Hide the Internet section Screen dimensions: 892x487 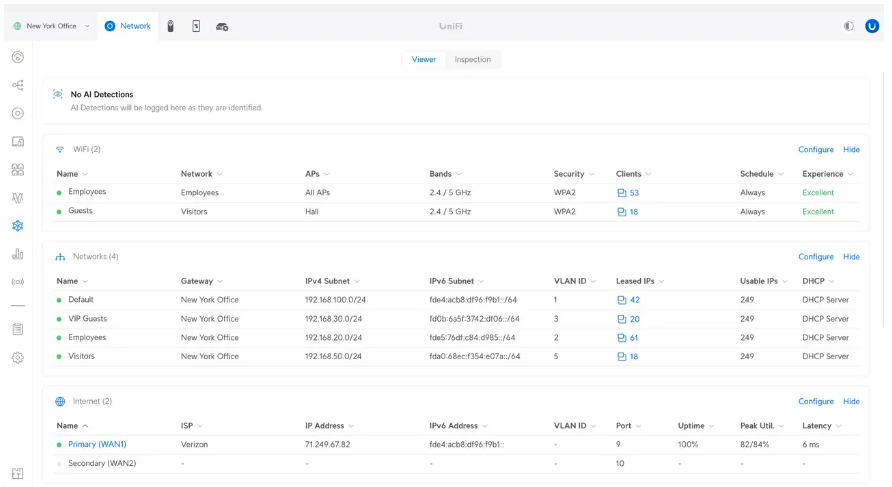click(851, 402)
